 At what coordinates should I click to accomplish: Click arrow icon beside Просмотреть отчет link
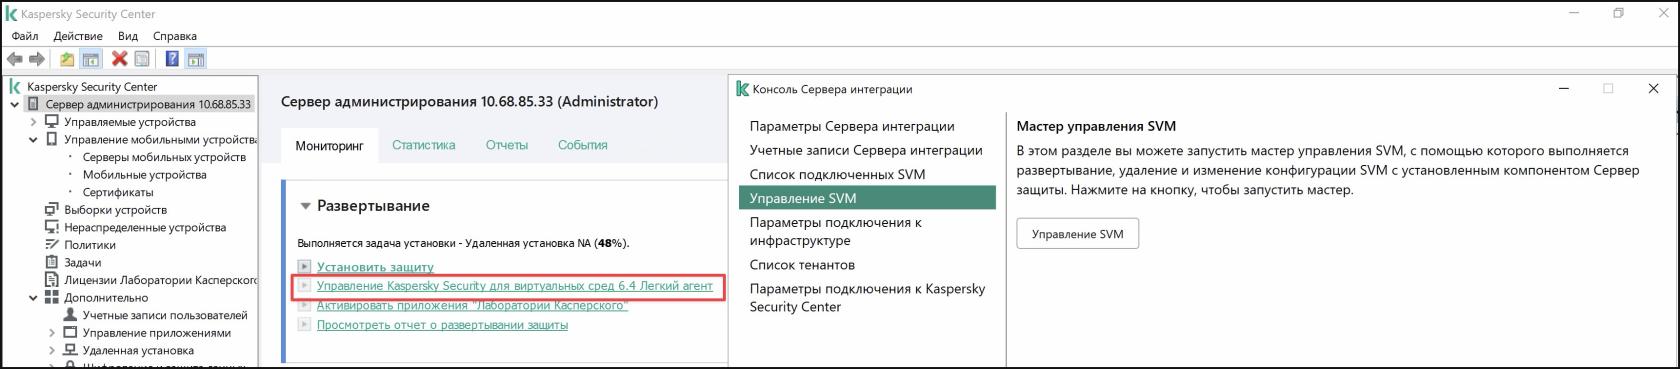305,324
